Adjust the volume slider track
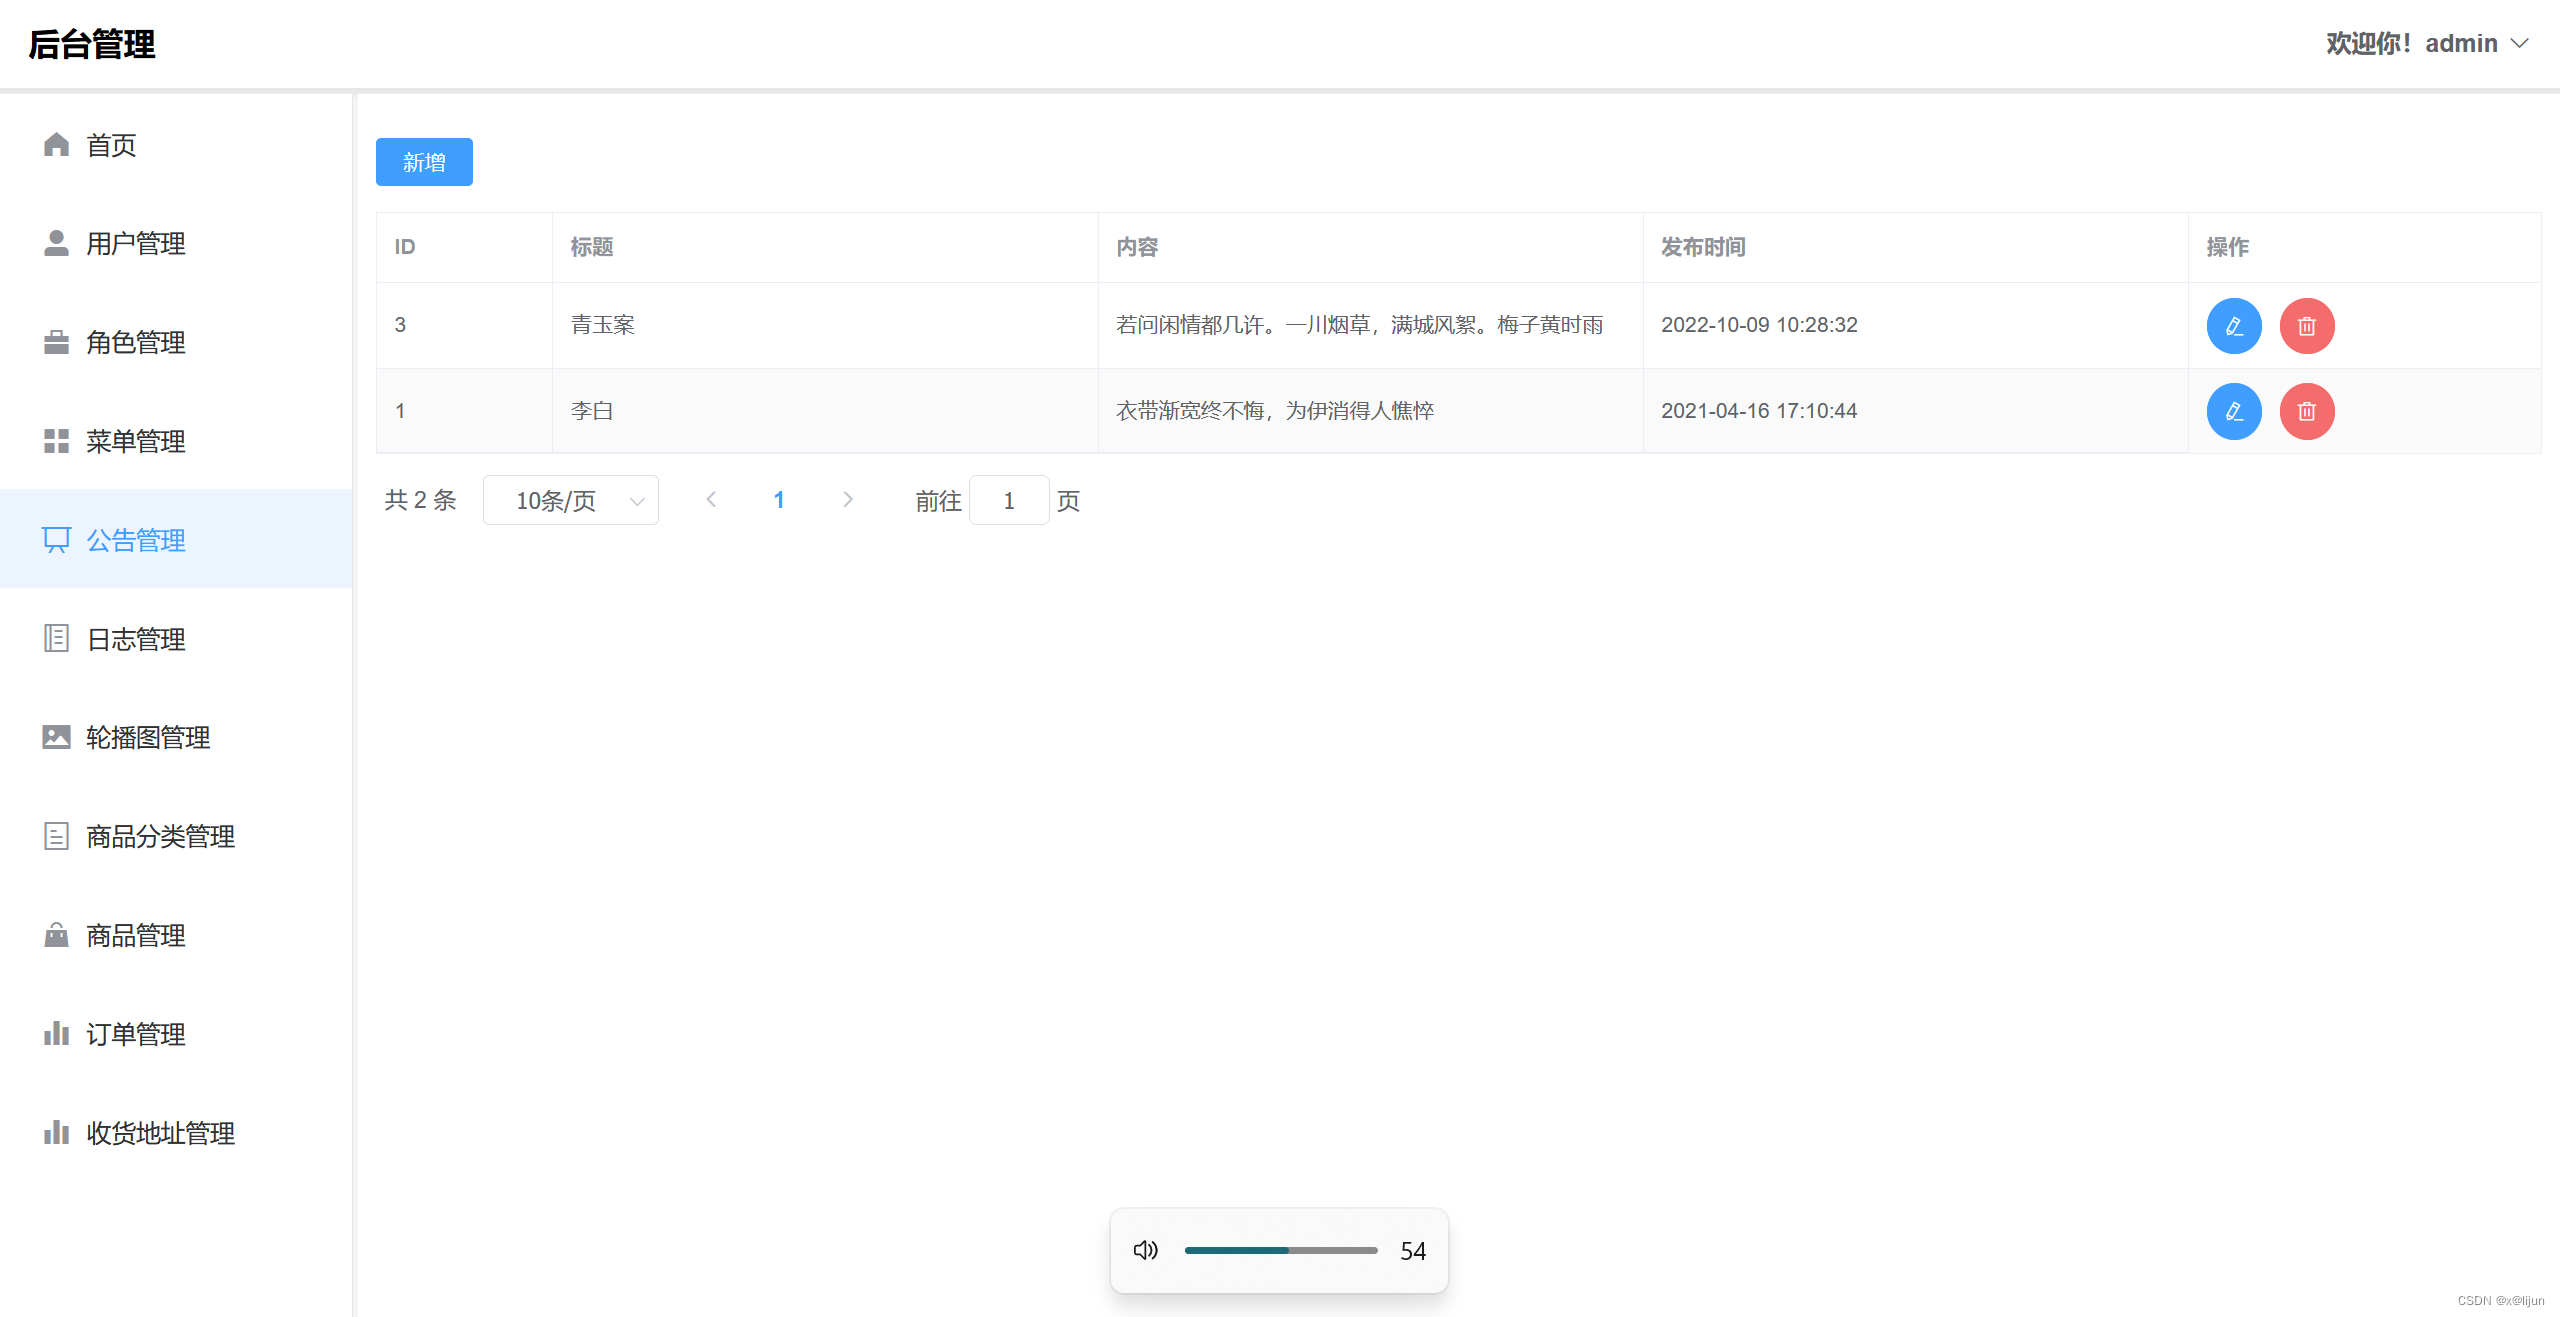 (1281, 1250)
